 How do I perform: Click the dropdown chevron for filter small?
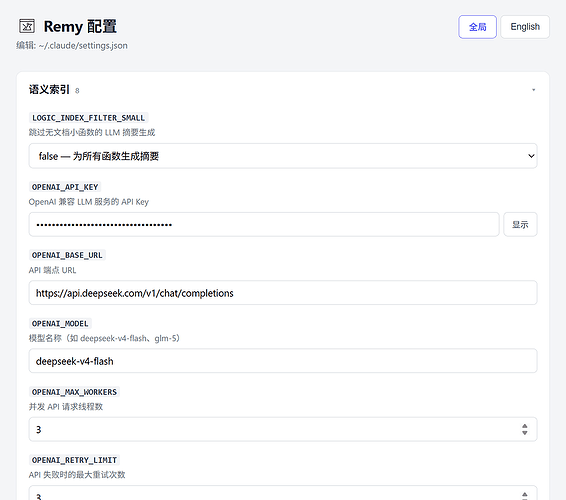[531, 156]
